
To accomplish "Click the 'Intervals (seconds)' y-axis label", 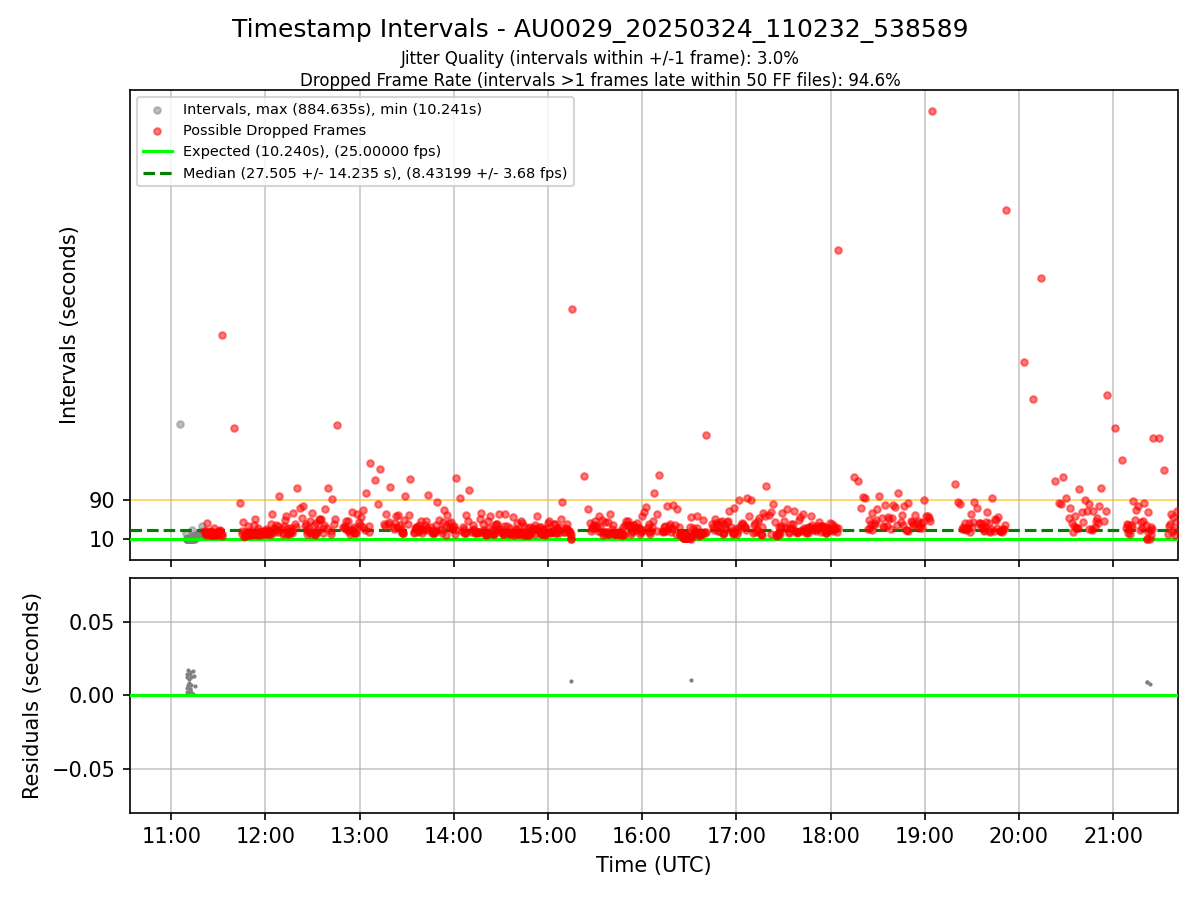I will click(68, 325).
